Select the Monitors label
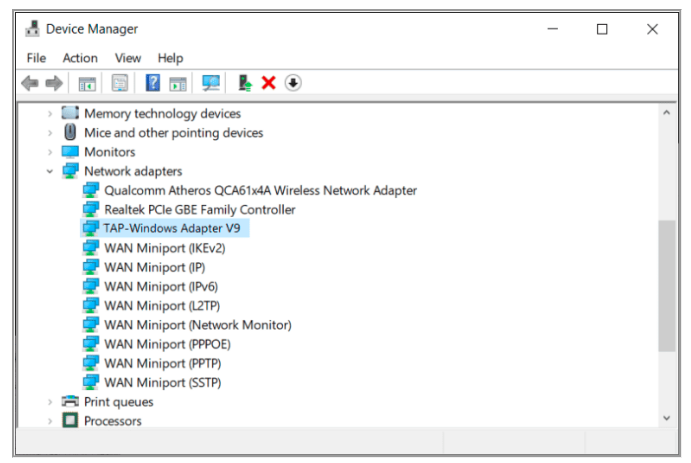Image resolution: width=691 pixels, height=463 pixels. pyautogui.click(x=110, y=152)
